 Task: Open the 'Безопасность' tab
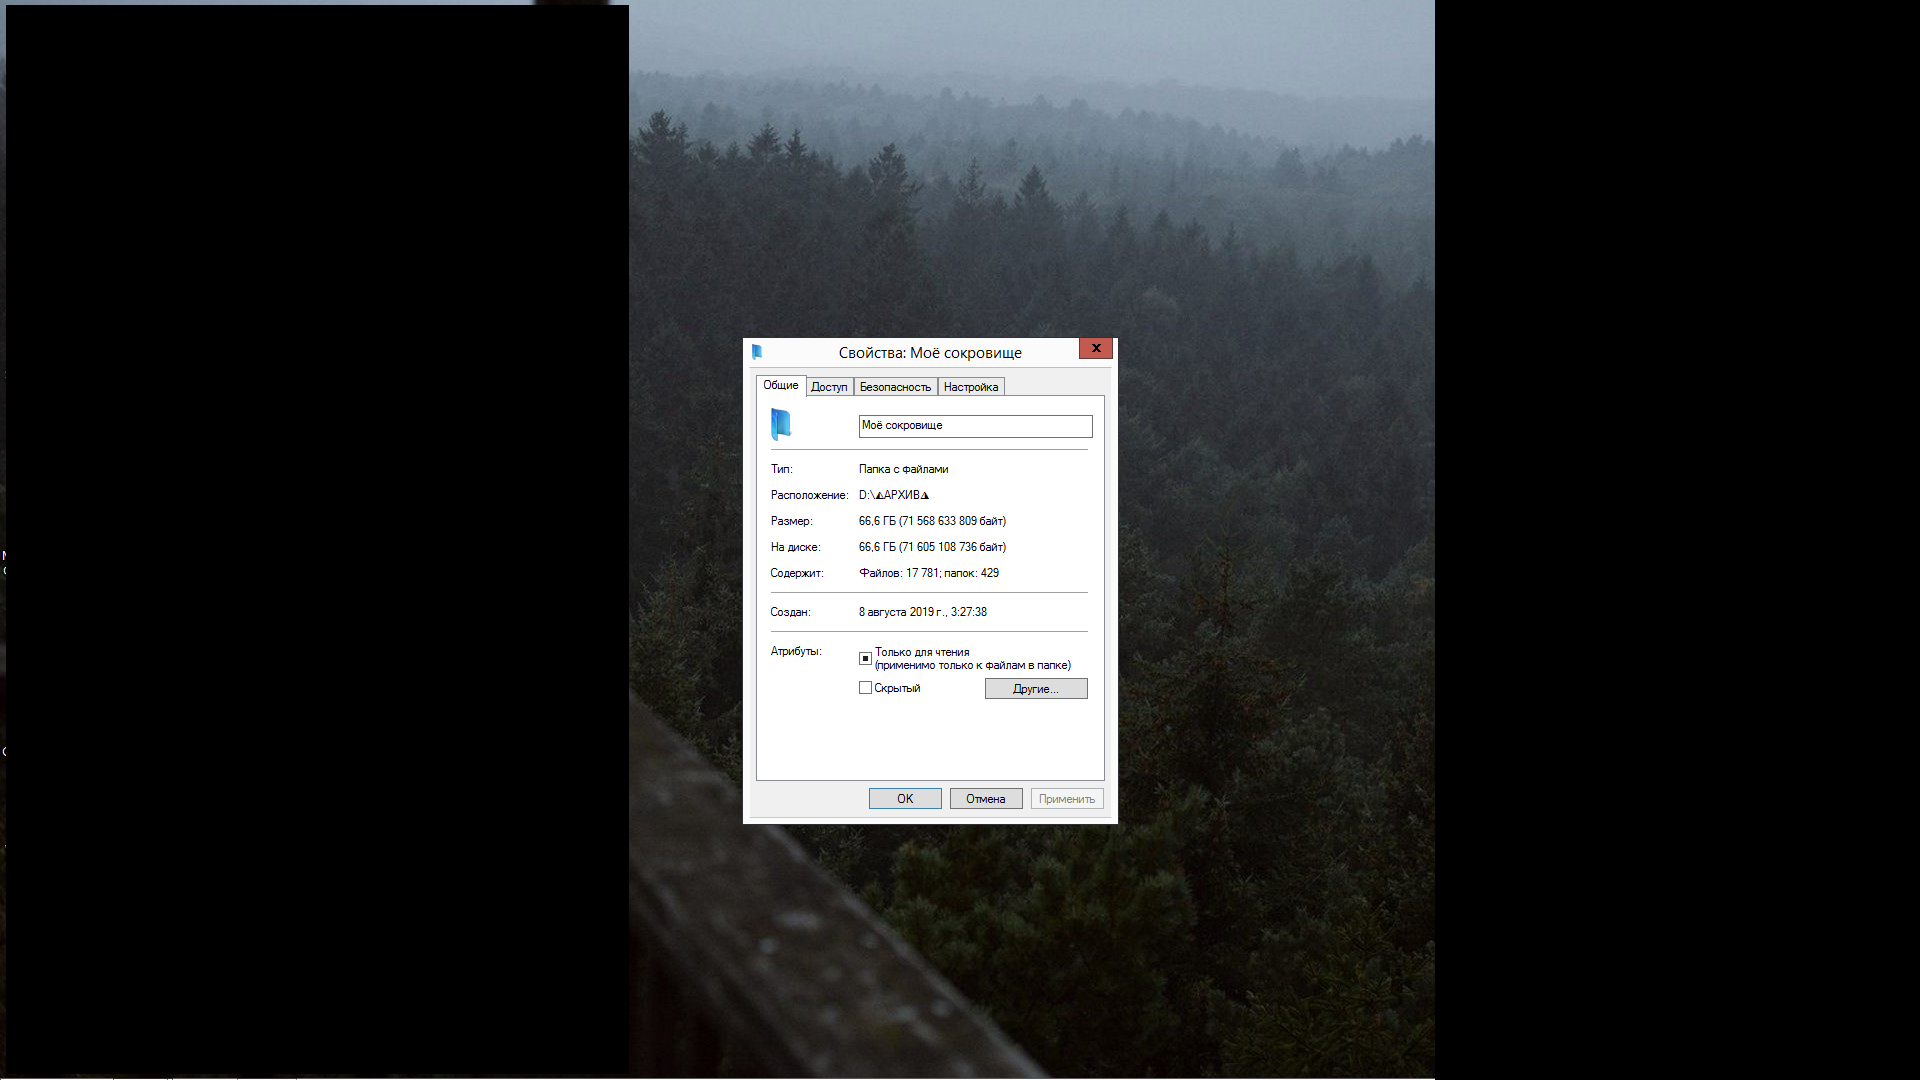[x=895, y=387]
